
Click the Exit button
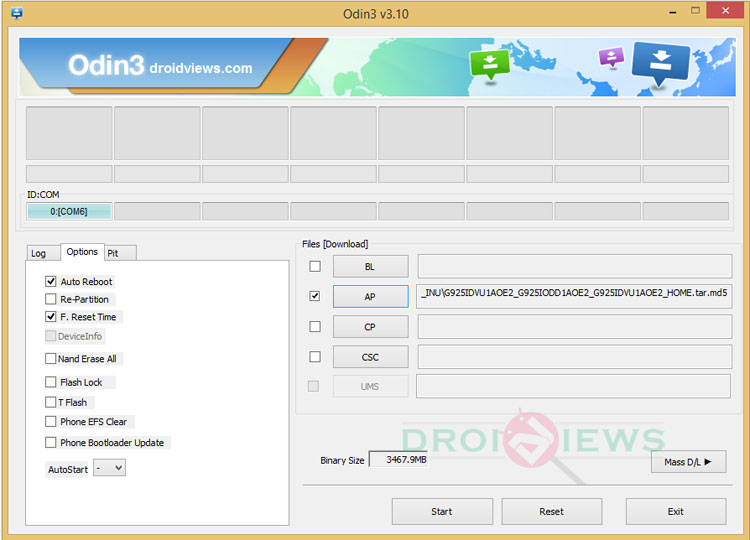click(676, 511)
